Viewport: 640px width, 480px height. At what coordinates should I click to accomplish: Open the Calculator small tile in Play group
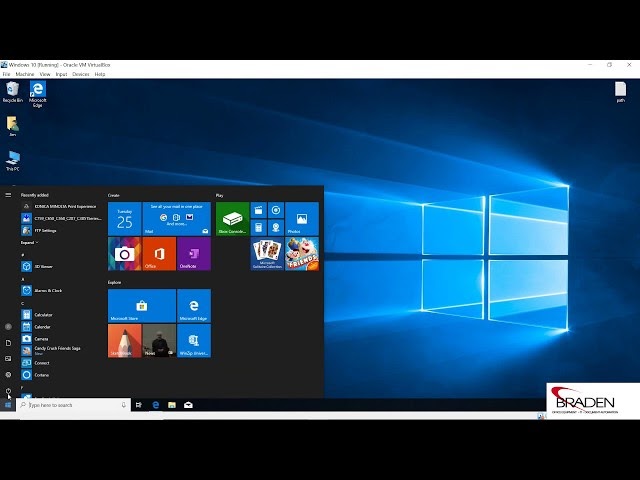pos(259,227)
